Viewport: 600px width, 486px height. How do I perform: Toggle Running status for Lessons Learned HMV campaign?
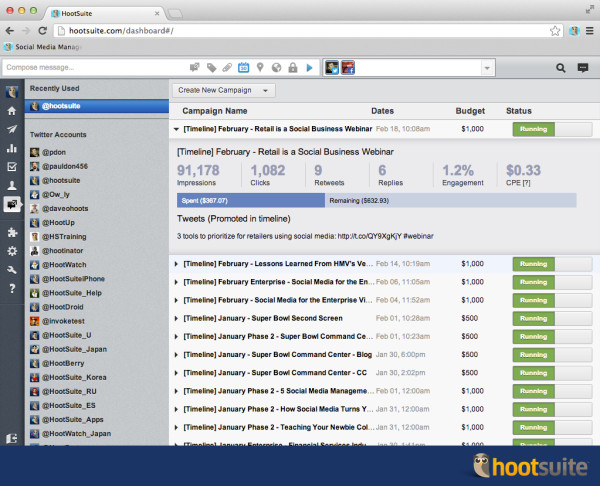552,264
